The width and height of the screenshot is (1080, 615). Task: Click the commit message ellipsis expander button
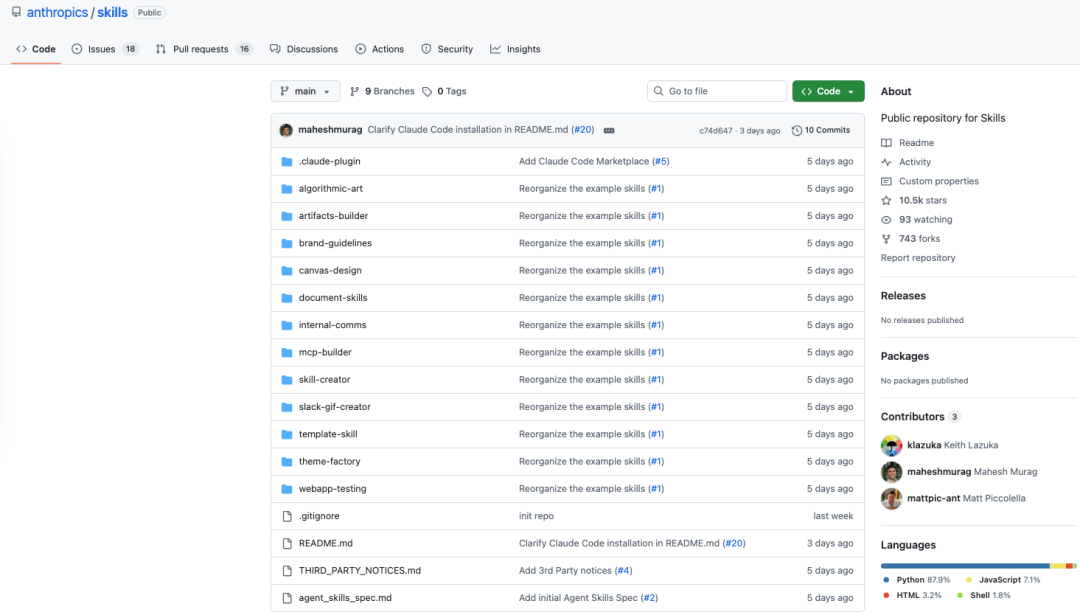pyautogui.click(x=609, y=130)
